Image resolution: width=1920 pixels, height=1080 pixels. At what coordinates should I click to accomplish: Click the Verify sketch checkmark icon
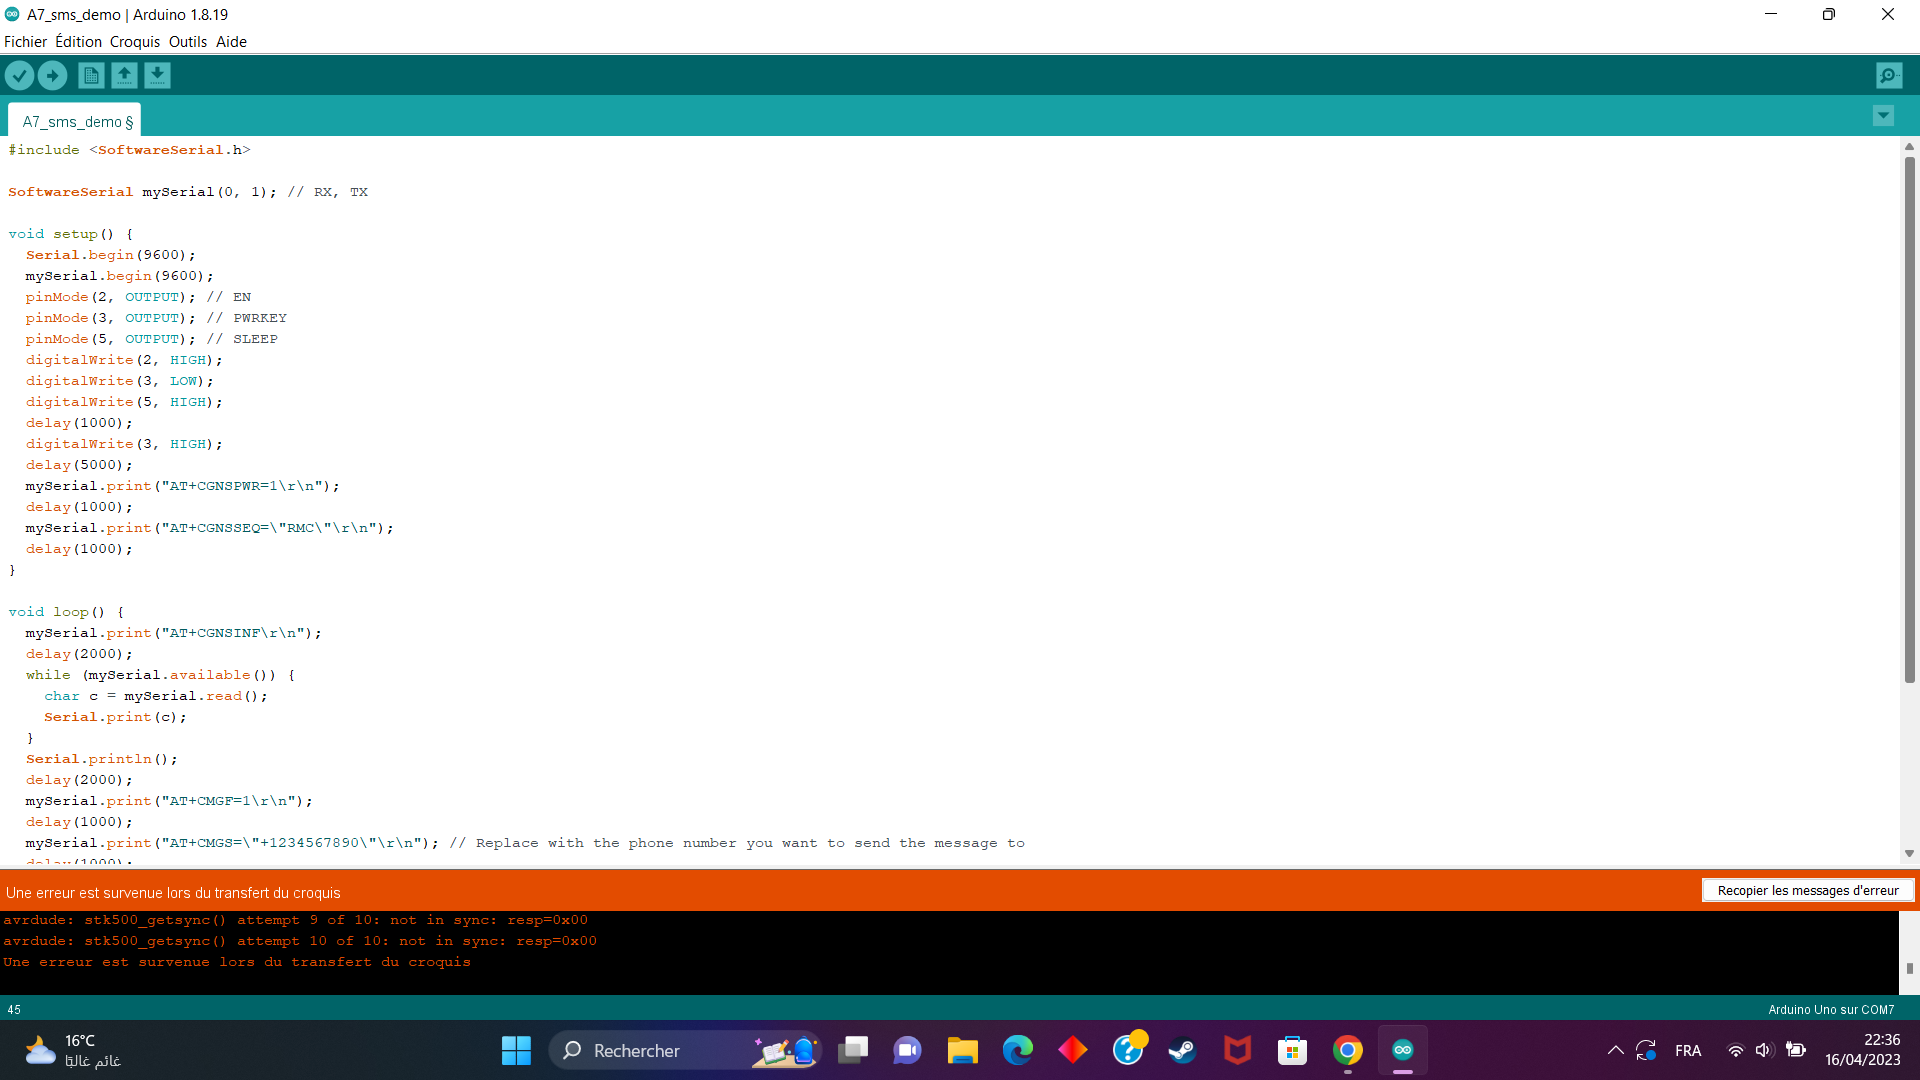click(x=19, y=75)
